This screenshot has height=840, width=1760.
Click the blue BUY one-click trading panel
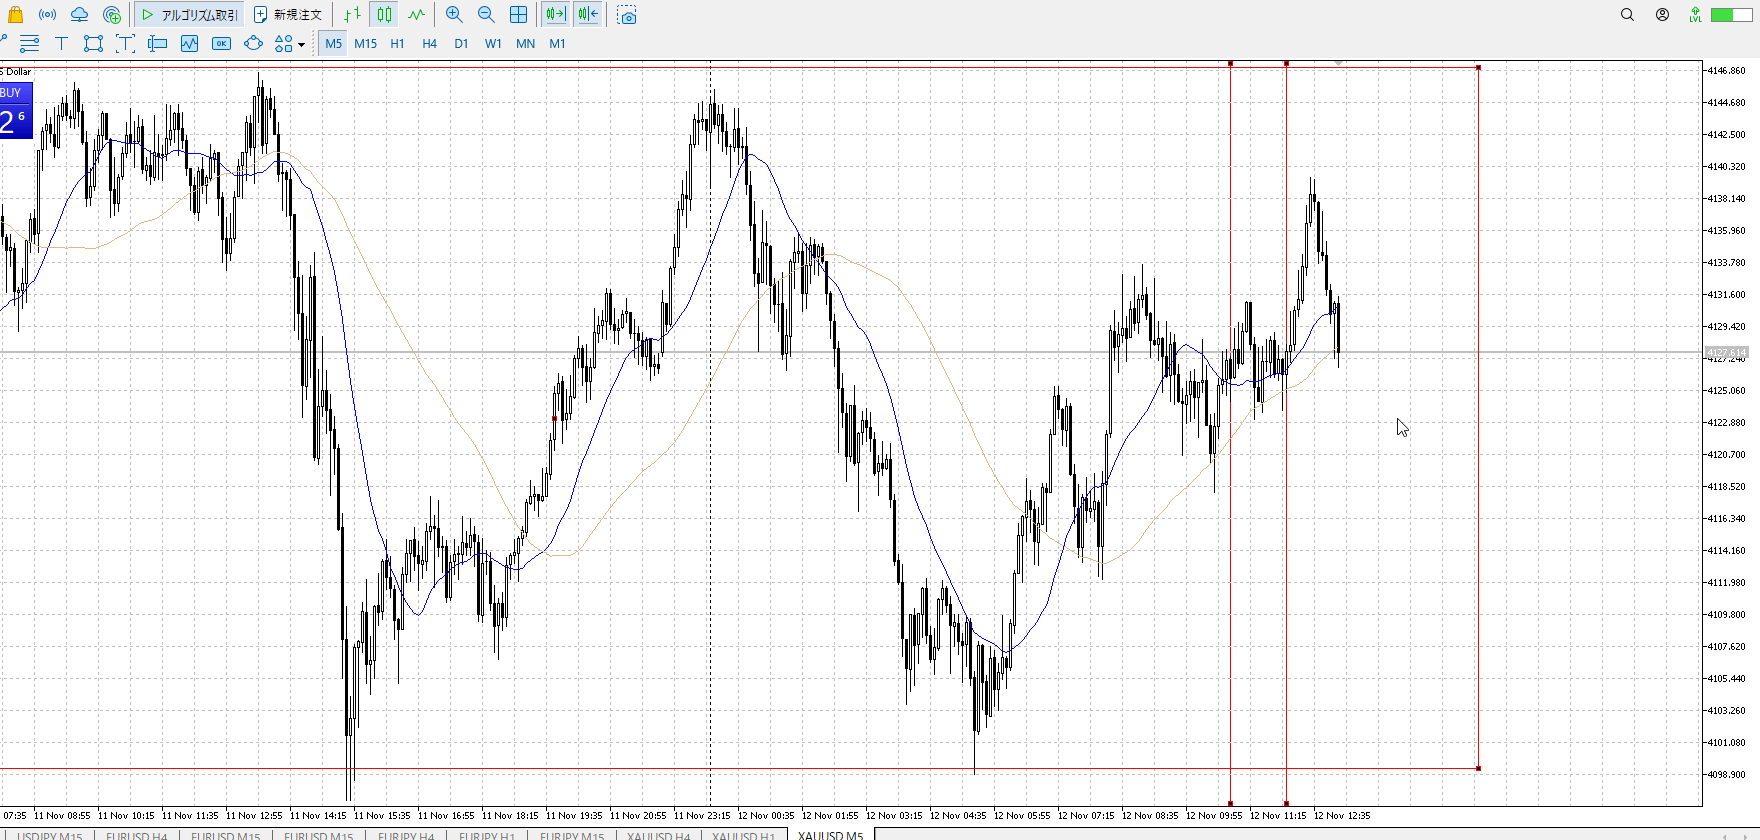click(16, 110)
